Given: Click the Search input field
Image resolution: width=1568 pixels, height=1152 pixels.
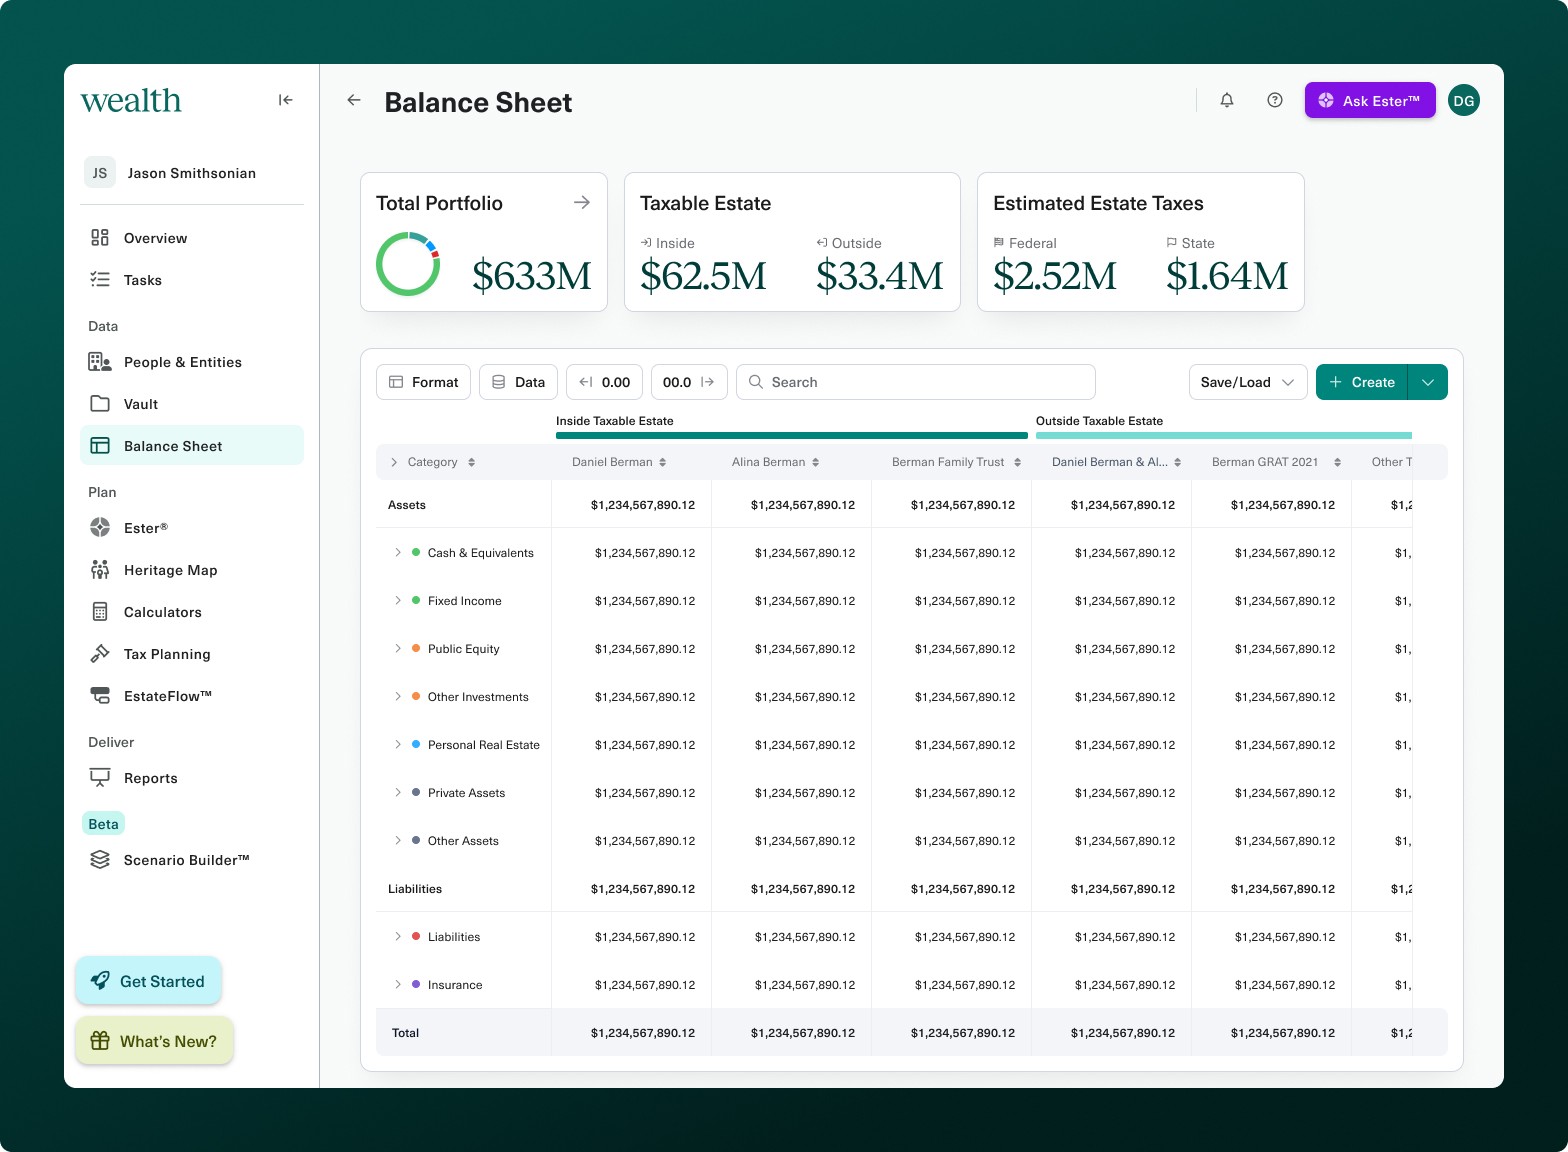Looking at the screenshot, I should click(916, 382).
